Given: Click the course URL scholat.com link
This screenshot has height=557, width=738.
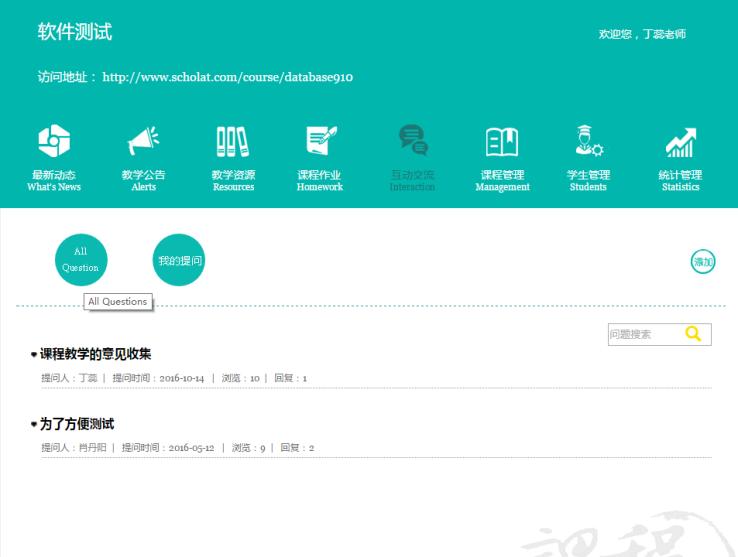Looking at the screenshot, I should click(x=227, y=78).
